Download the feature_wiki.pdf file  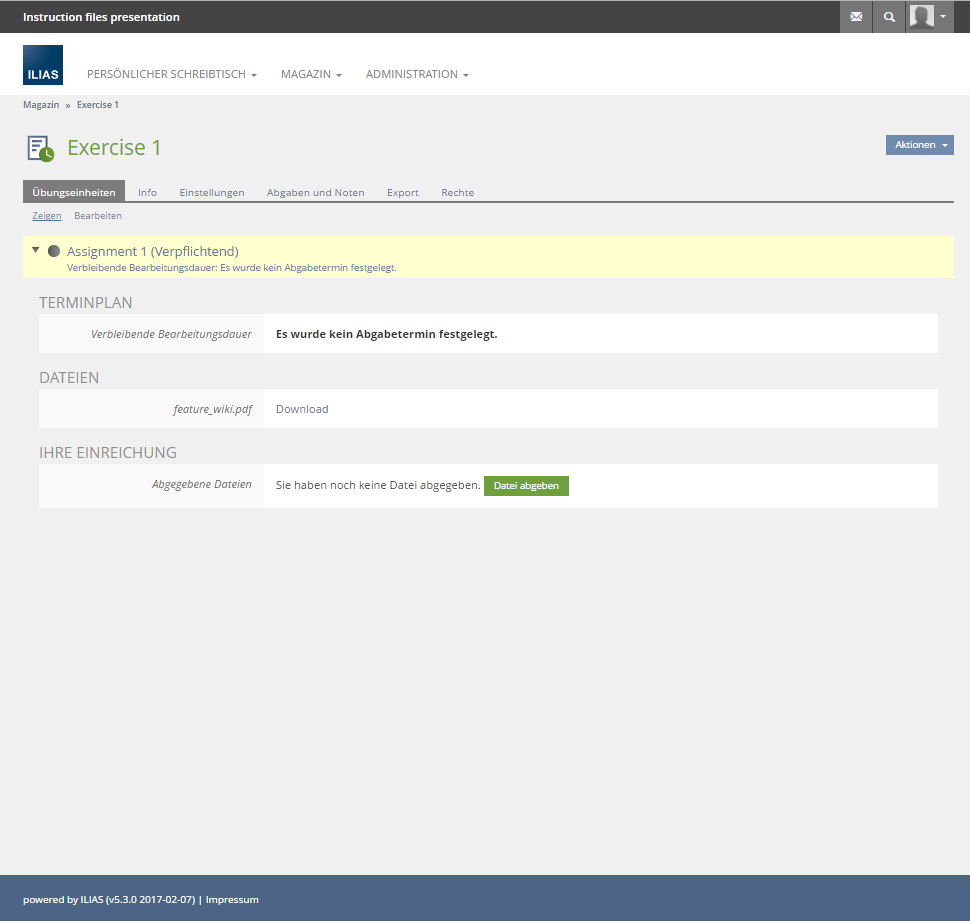coord(302,409)
